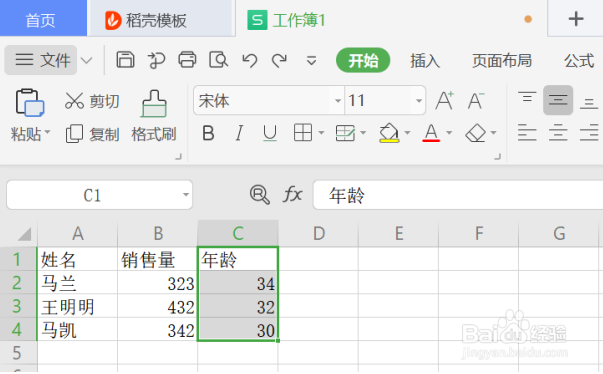
Task: Expand the draw border dropdown arrow
Action: 363,133
